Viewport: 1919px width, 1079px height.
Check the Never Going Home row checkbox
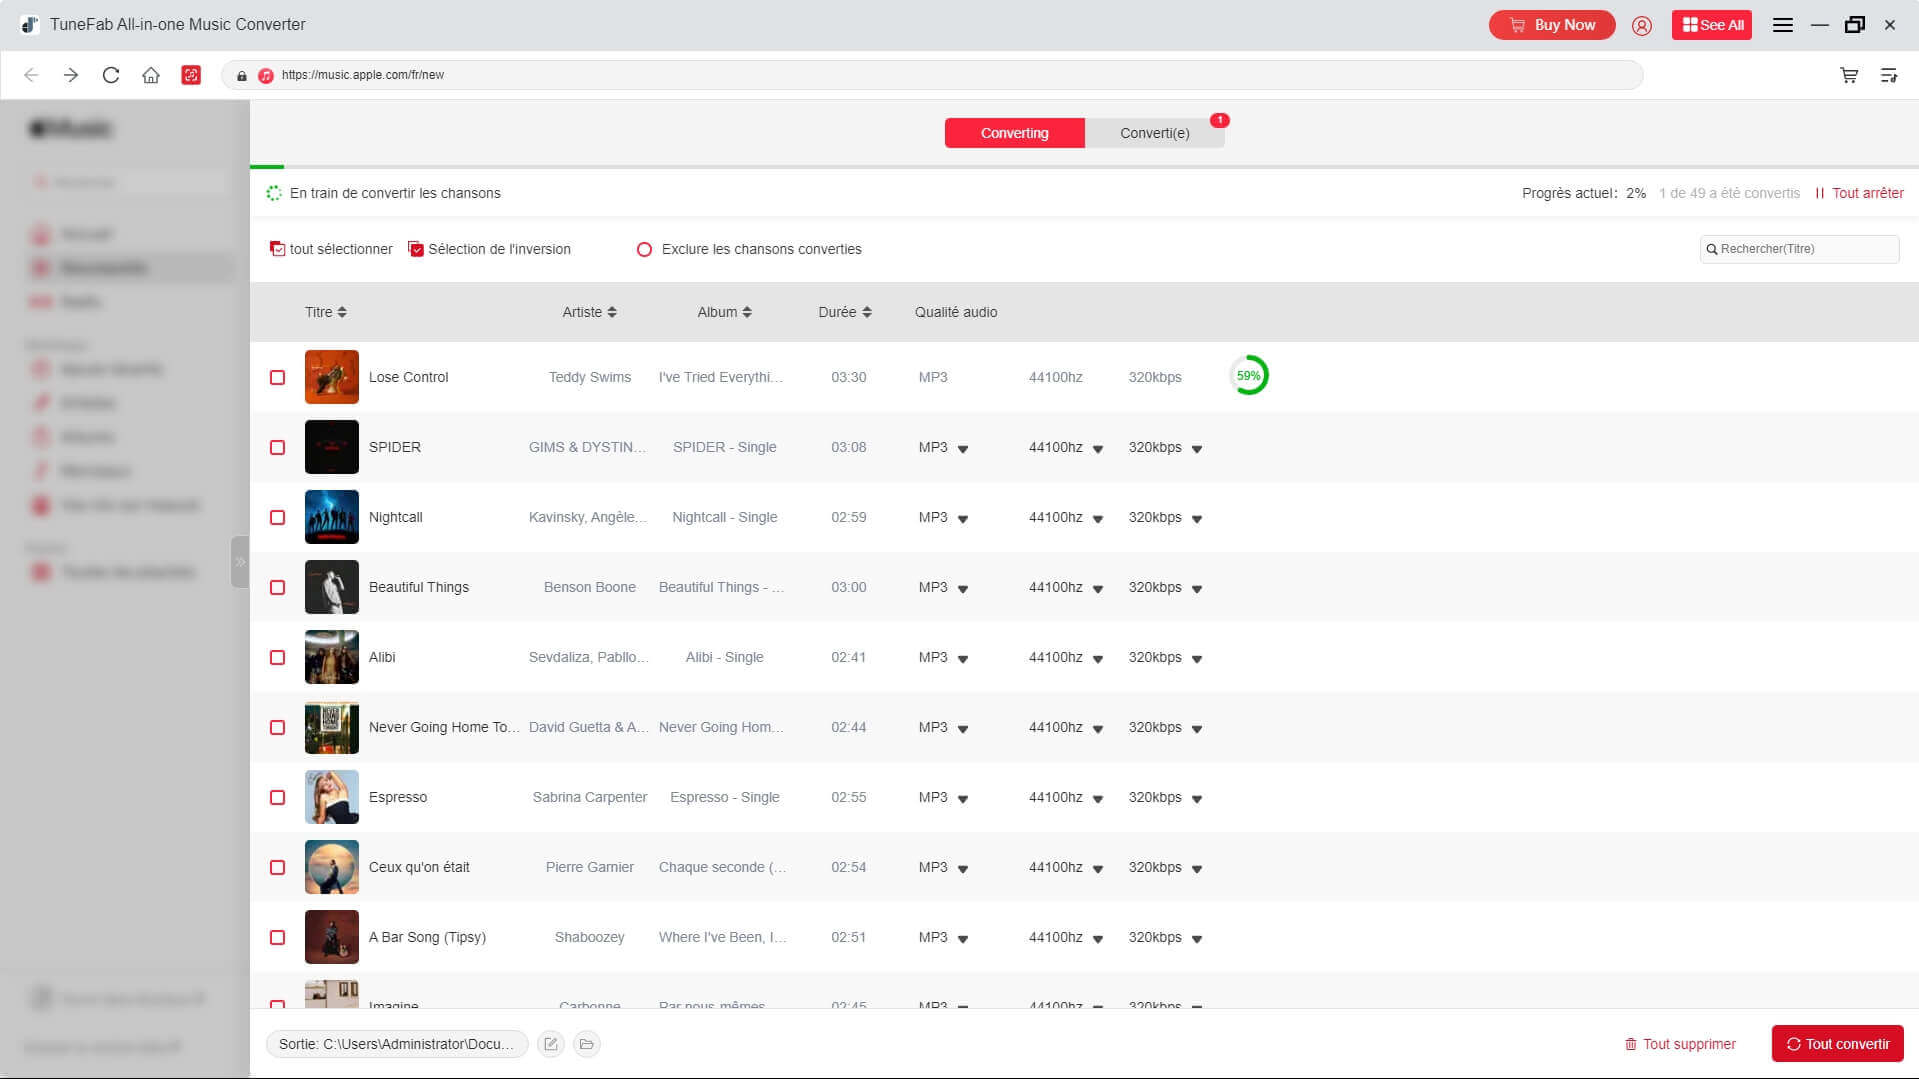pos(278,727)
